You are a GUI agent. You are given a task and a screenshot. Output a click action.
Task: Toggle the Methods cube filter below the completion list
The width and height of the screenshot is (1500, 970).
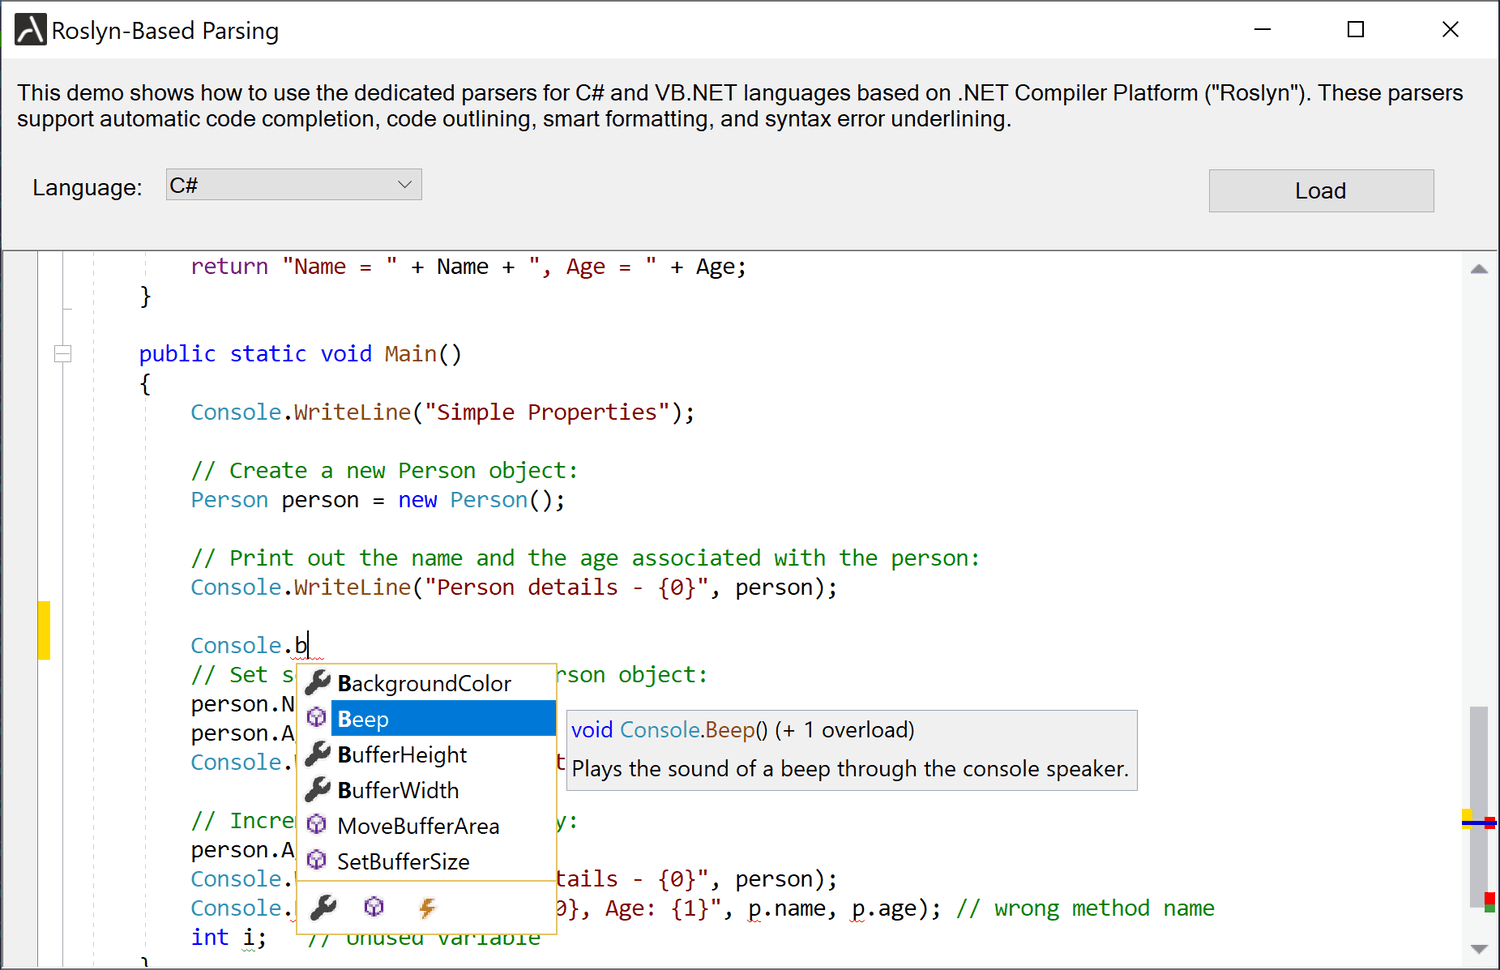click(x=373, y=907)
